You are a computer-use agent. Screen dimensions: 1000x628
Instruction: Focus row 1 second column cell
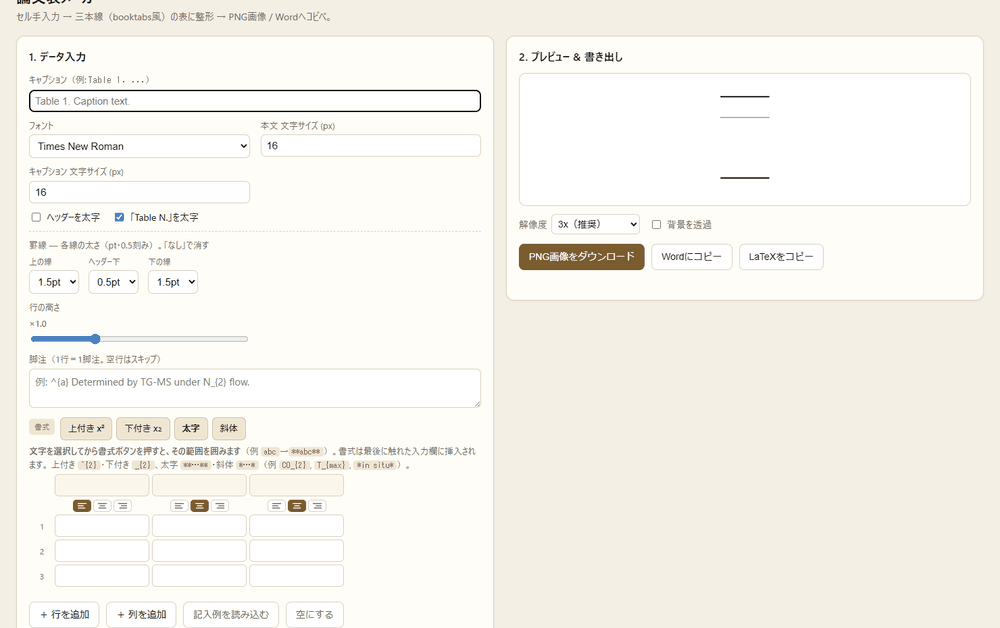(200, 526)
